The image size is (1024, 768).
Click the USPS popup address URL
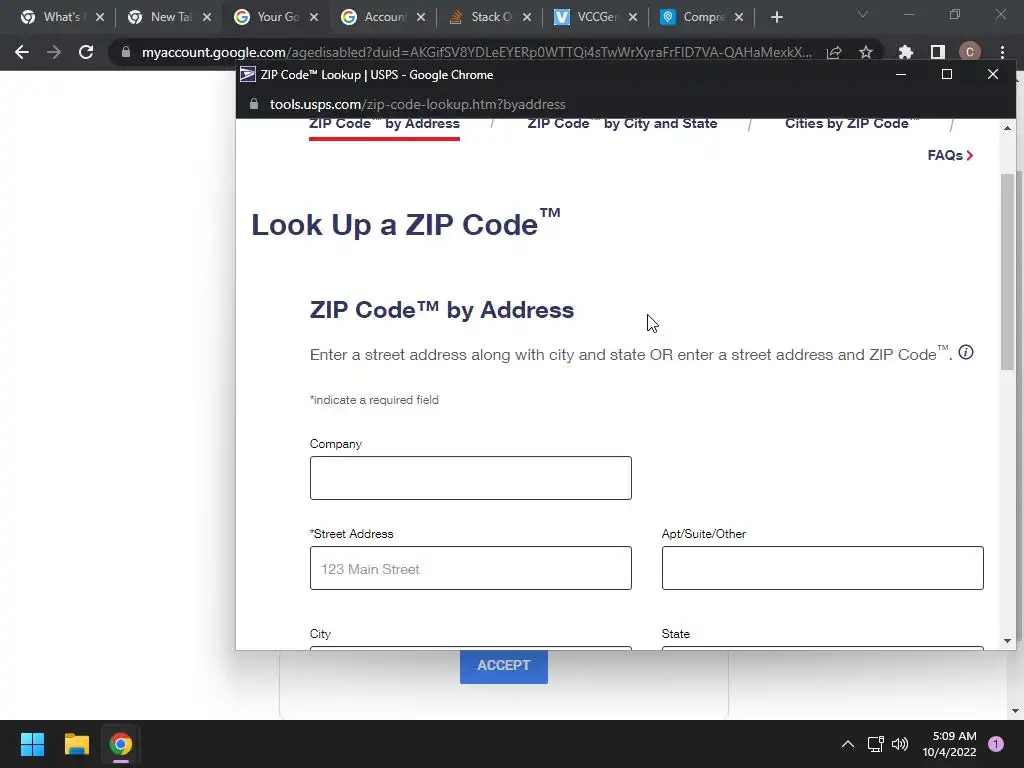click(417, 104)
